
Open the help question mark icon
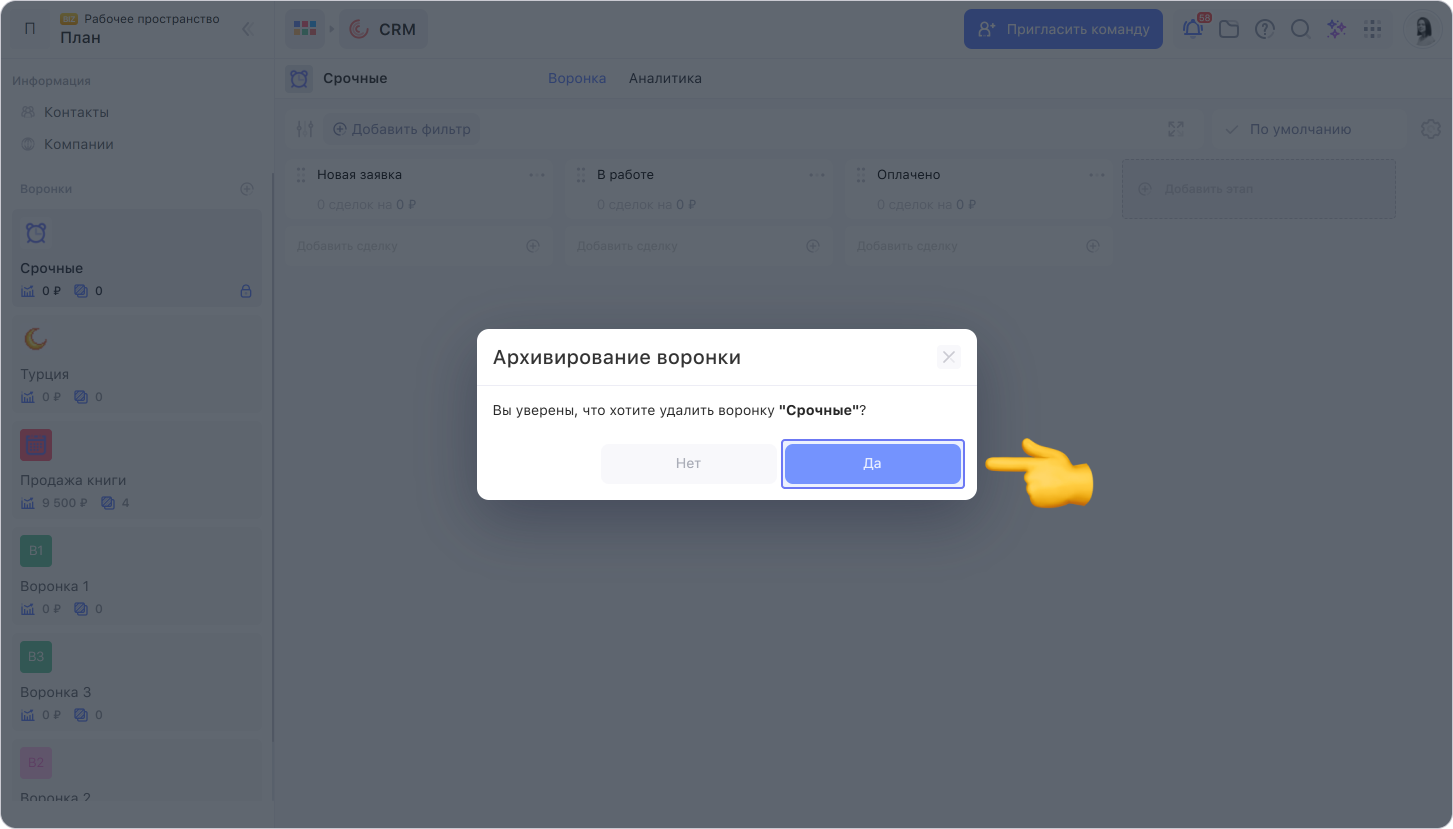point(1264,30)
